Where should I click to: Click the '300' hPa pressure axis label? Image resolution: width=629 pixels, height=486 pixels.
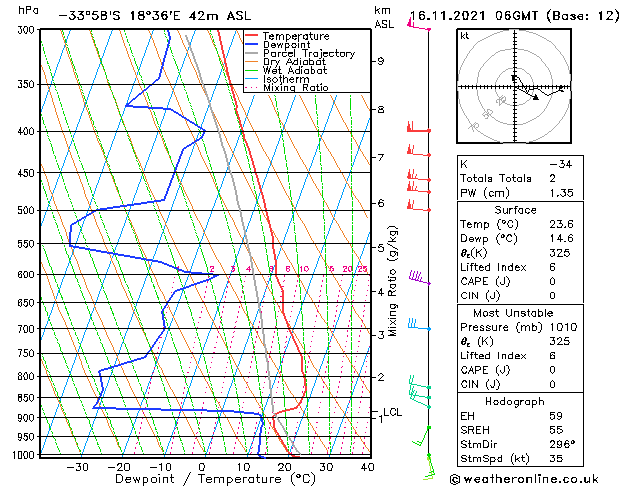(x=28, y=30)
